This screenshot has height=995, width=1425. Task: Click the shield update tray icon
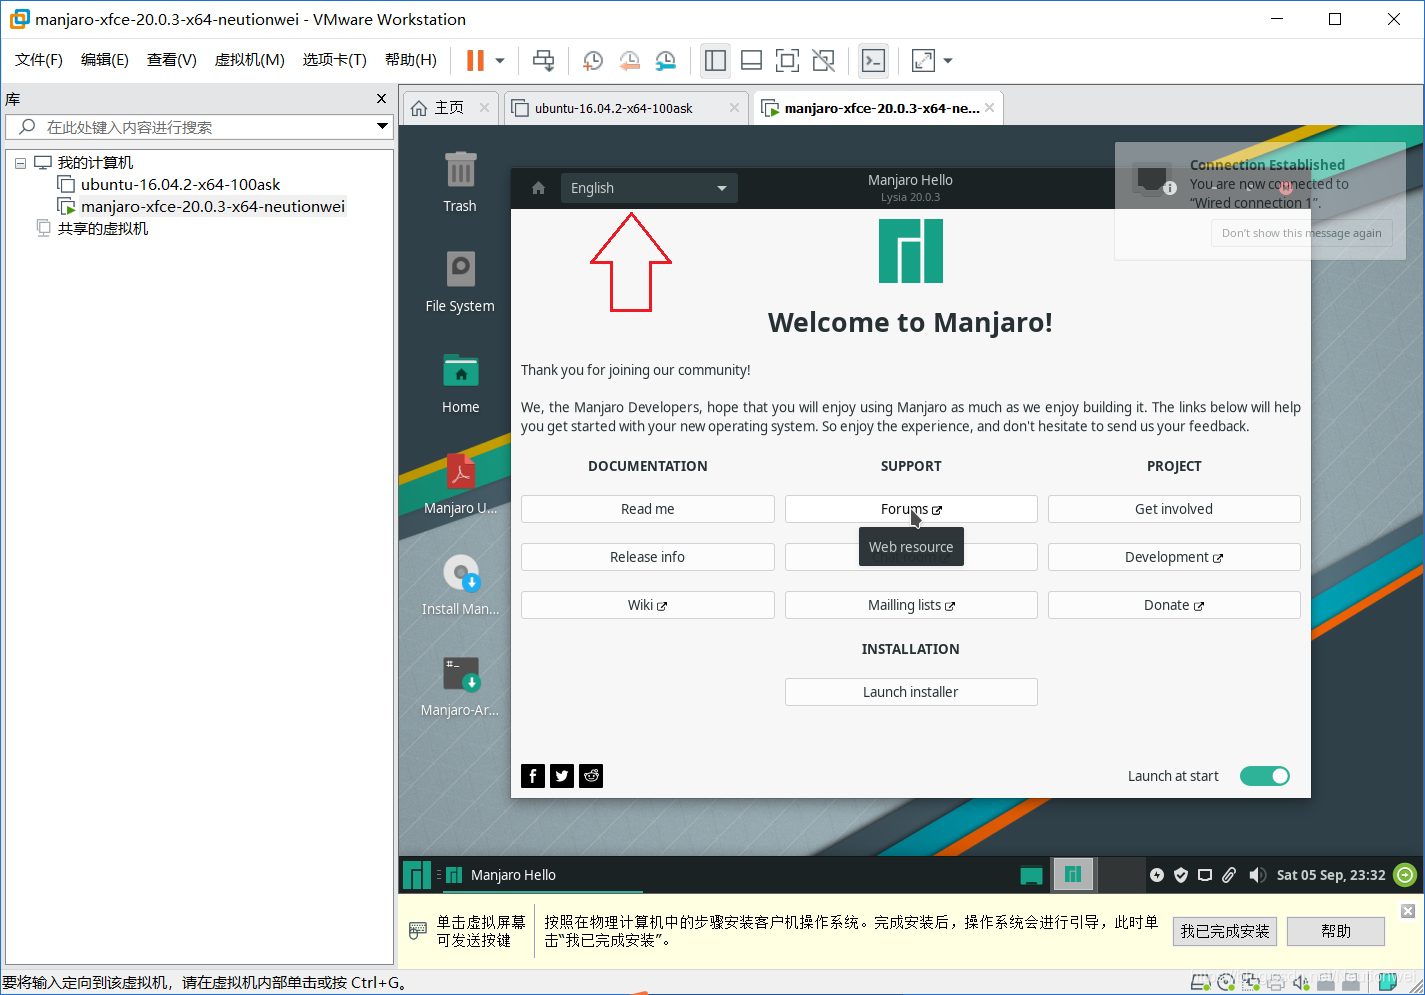point(1181,875)
